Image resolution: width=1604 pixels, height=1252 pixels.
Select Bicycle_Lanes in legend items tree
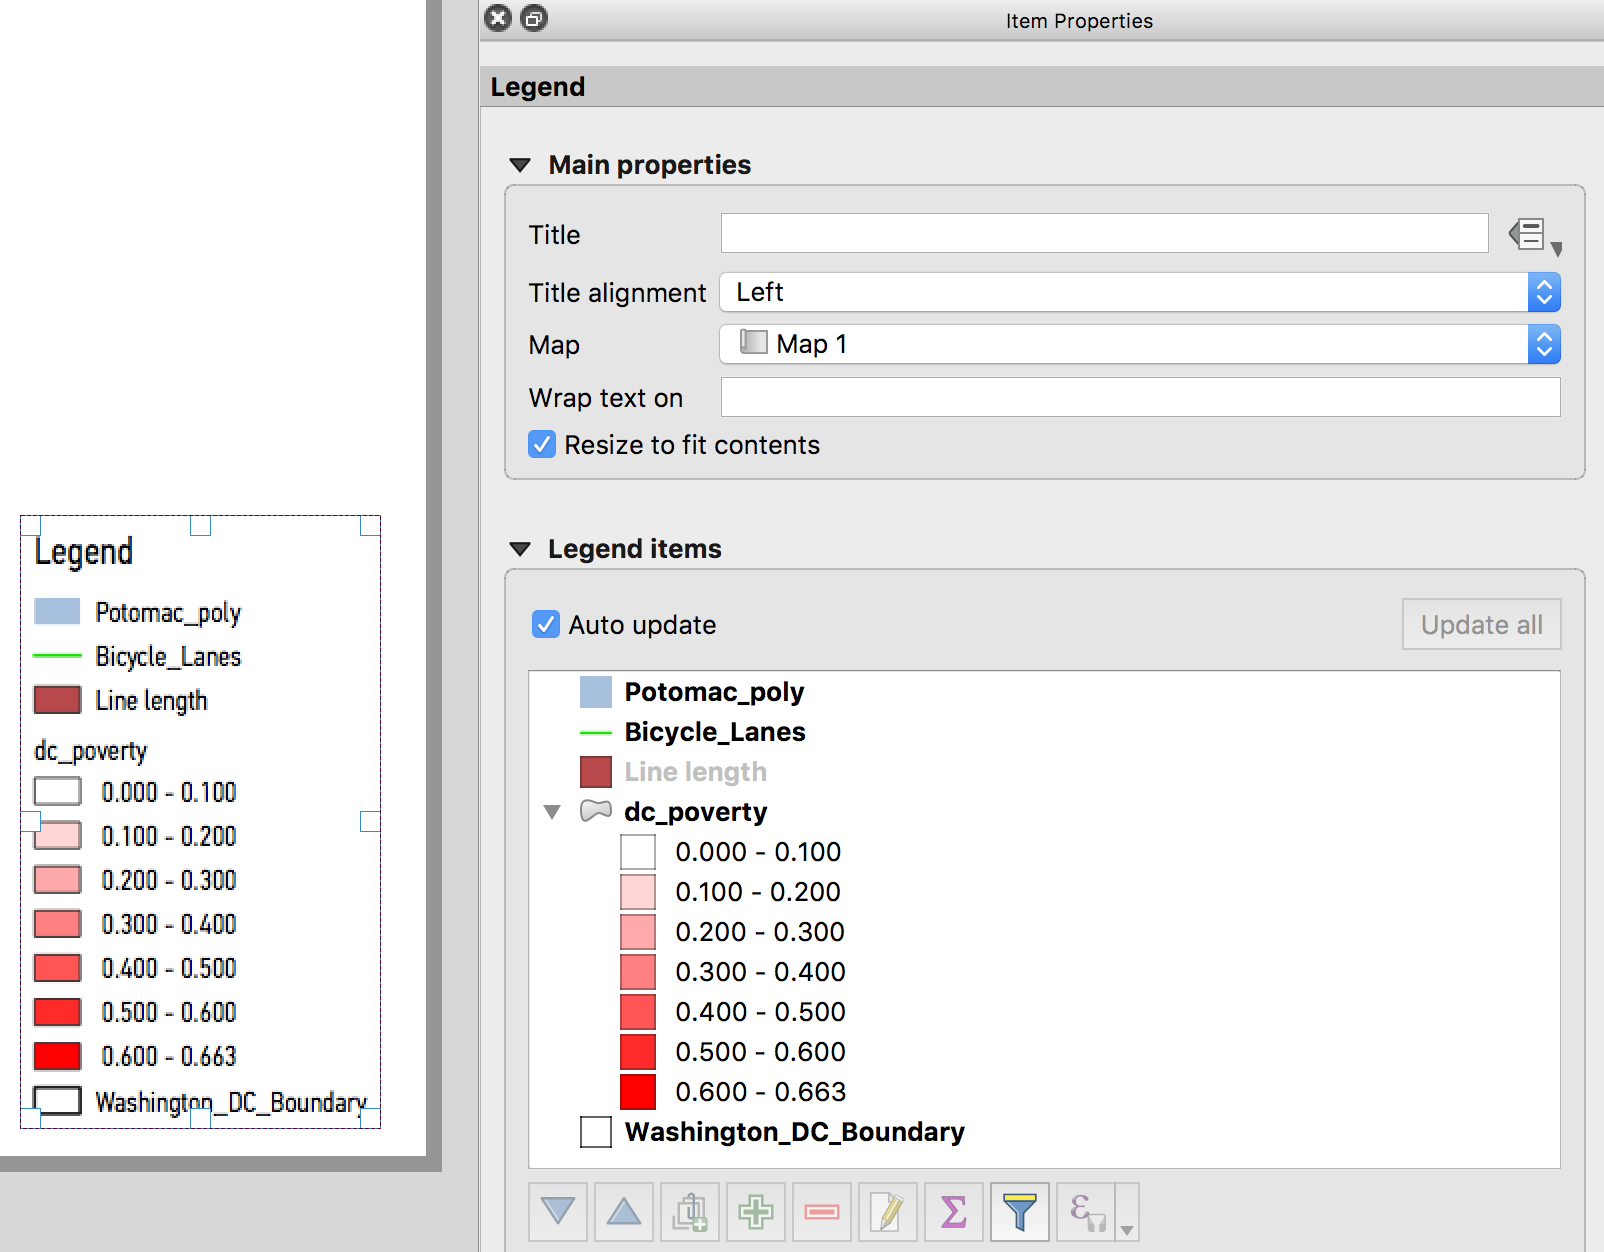(x=715, y=732)
